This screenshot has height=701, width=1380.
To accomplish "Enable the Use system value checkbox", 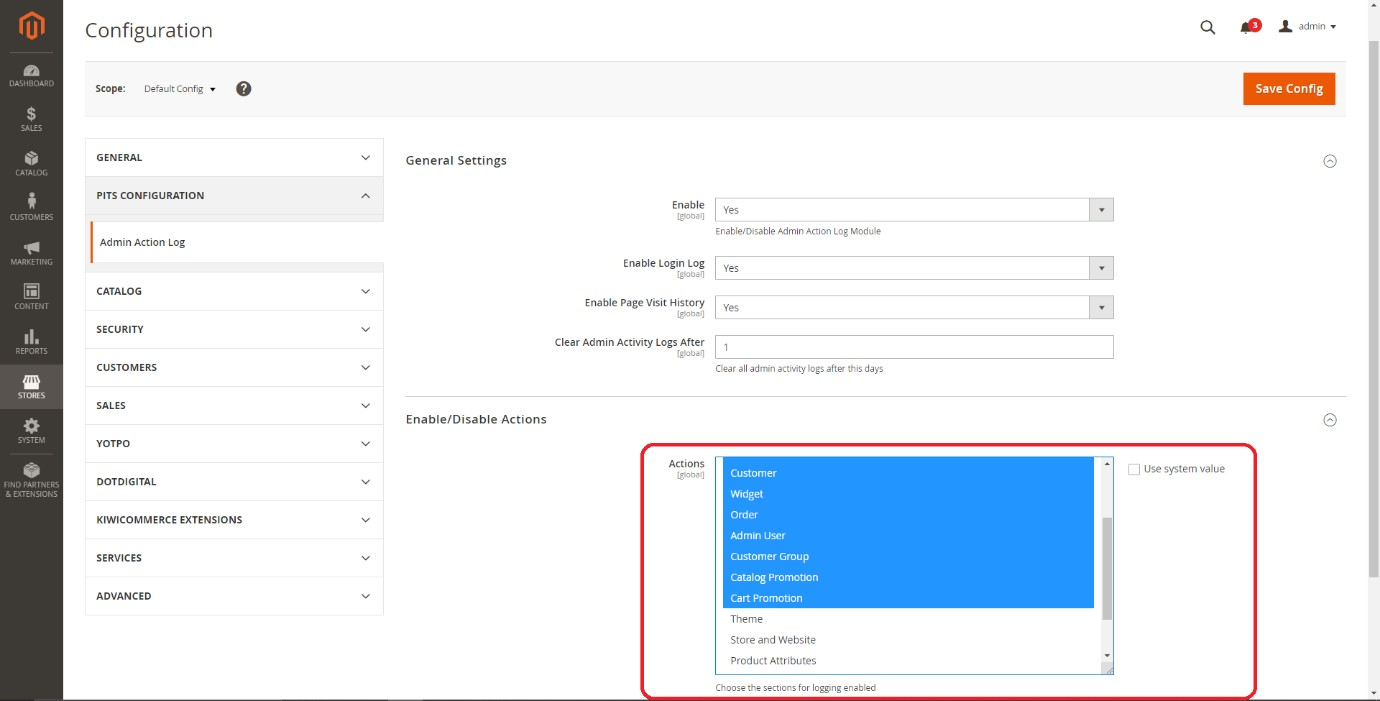I will point(1133,469).
